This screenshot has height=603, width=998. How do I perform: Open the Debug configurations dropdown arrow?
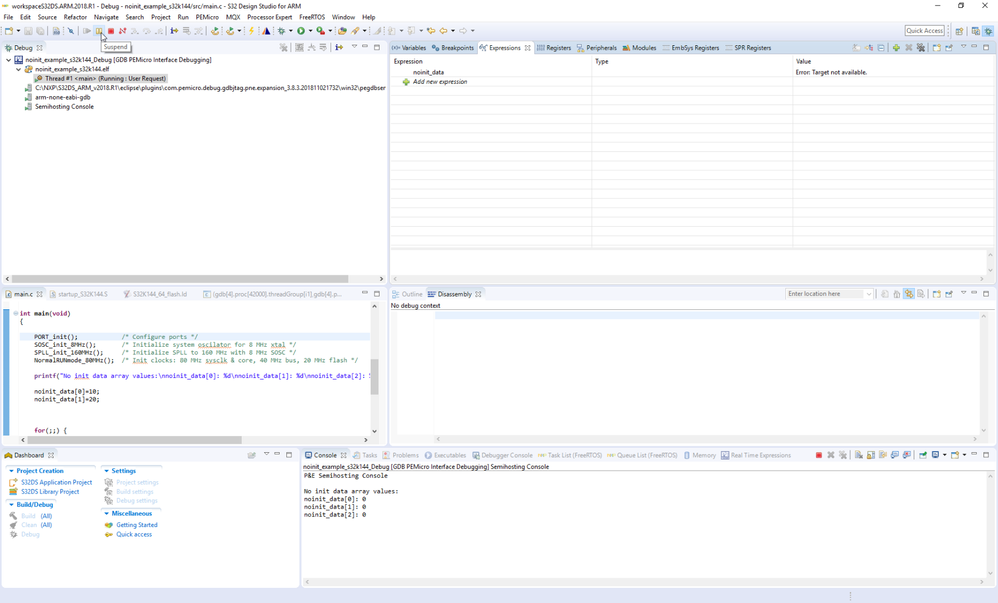point(291,31)
